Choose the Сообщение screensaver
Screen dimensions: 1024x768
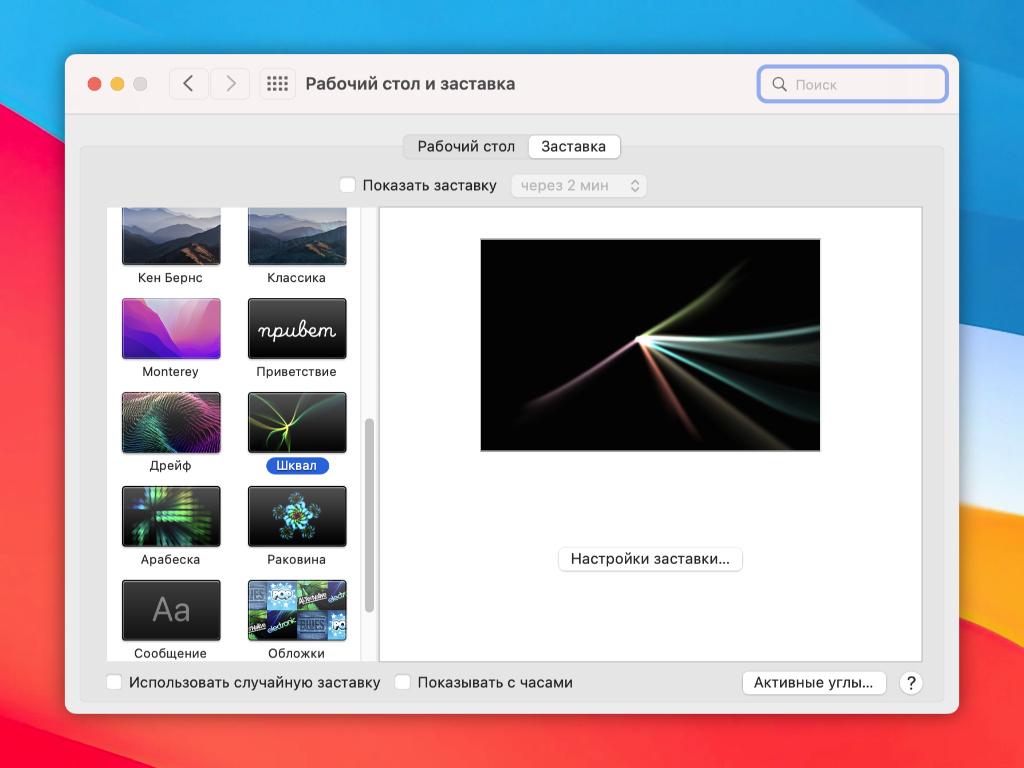171,611
